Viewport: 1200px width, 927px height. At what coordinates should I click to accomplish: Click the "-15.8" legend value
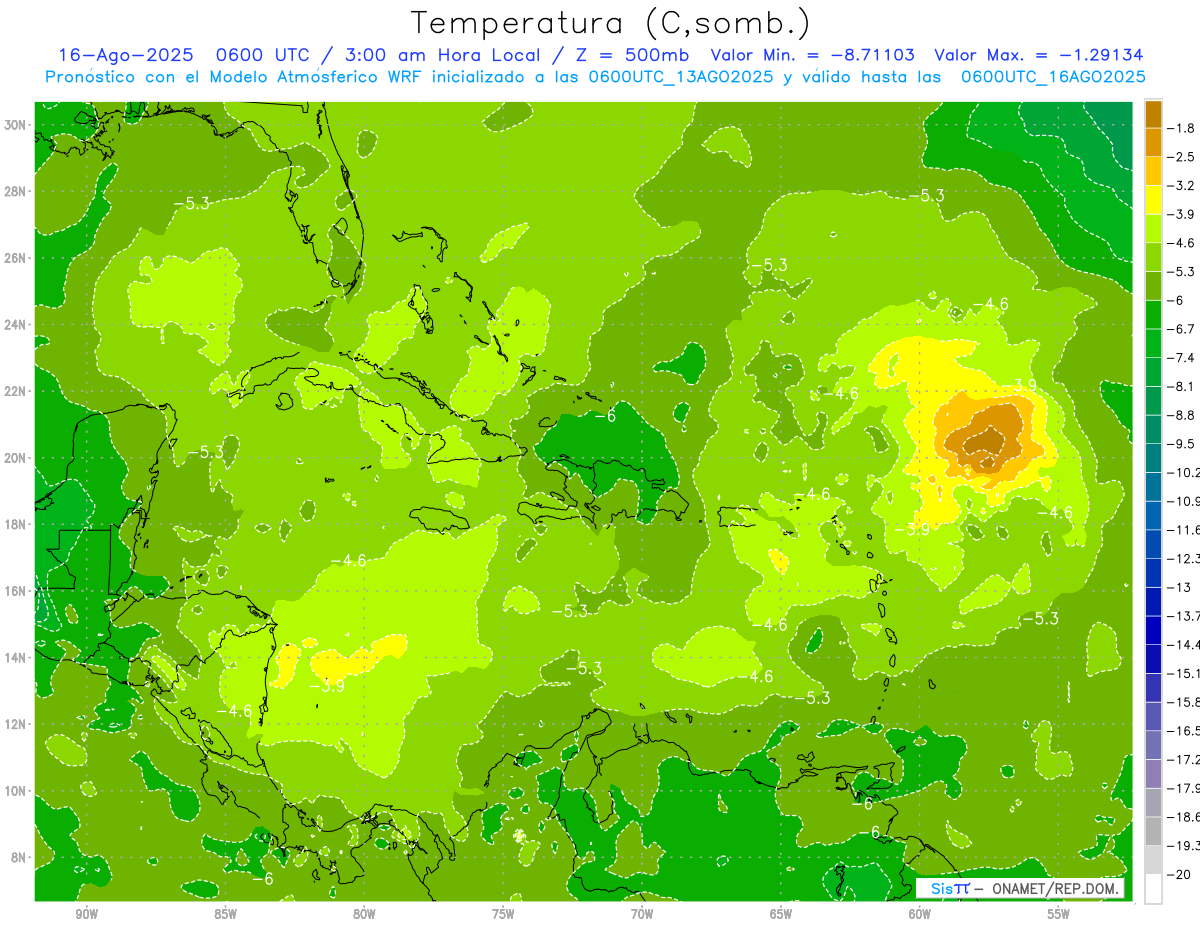(x=1184, y=702)
